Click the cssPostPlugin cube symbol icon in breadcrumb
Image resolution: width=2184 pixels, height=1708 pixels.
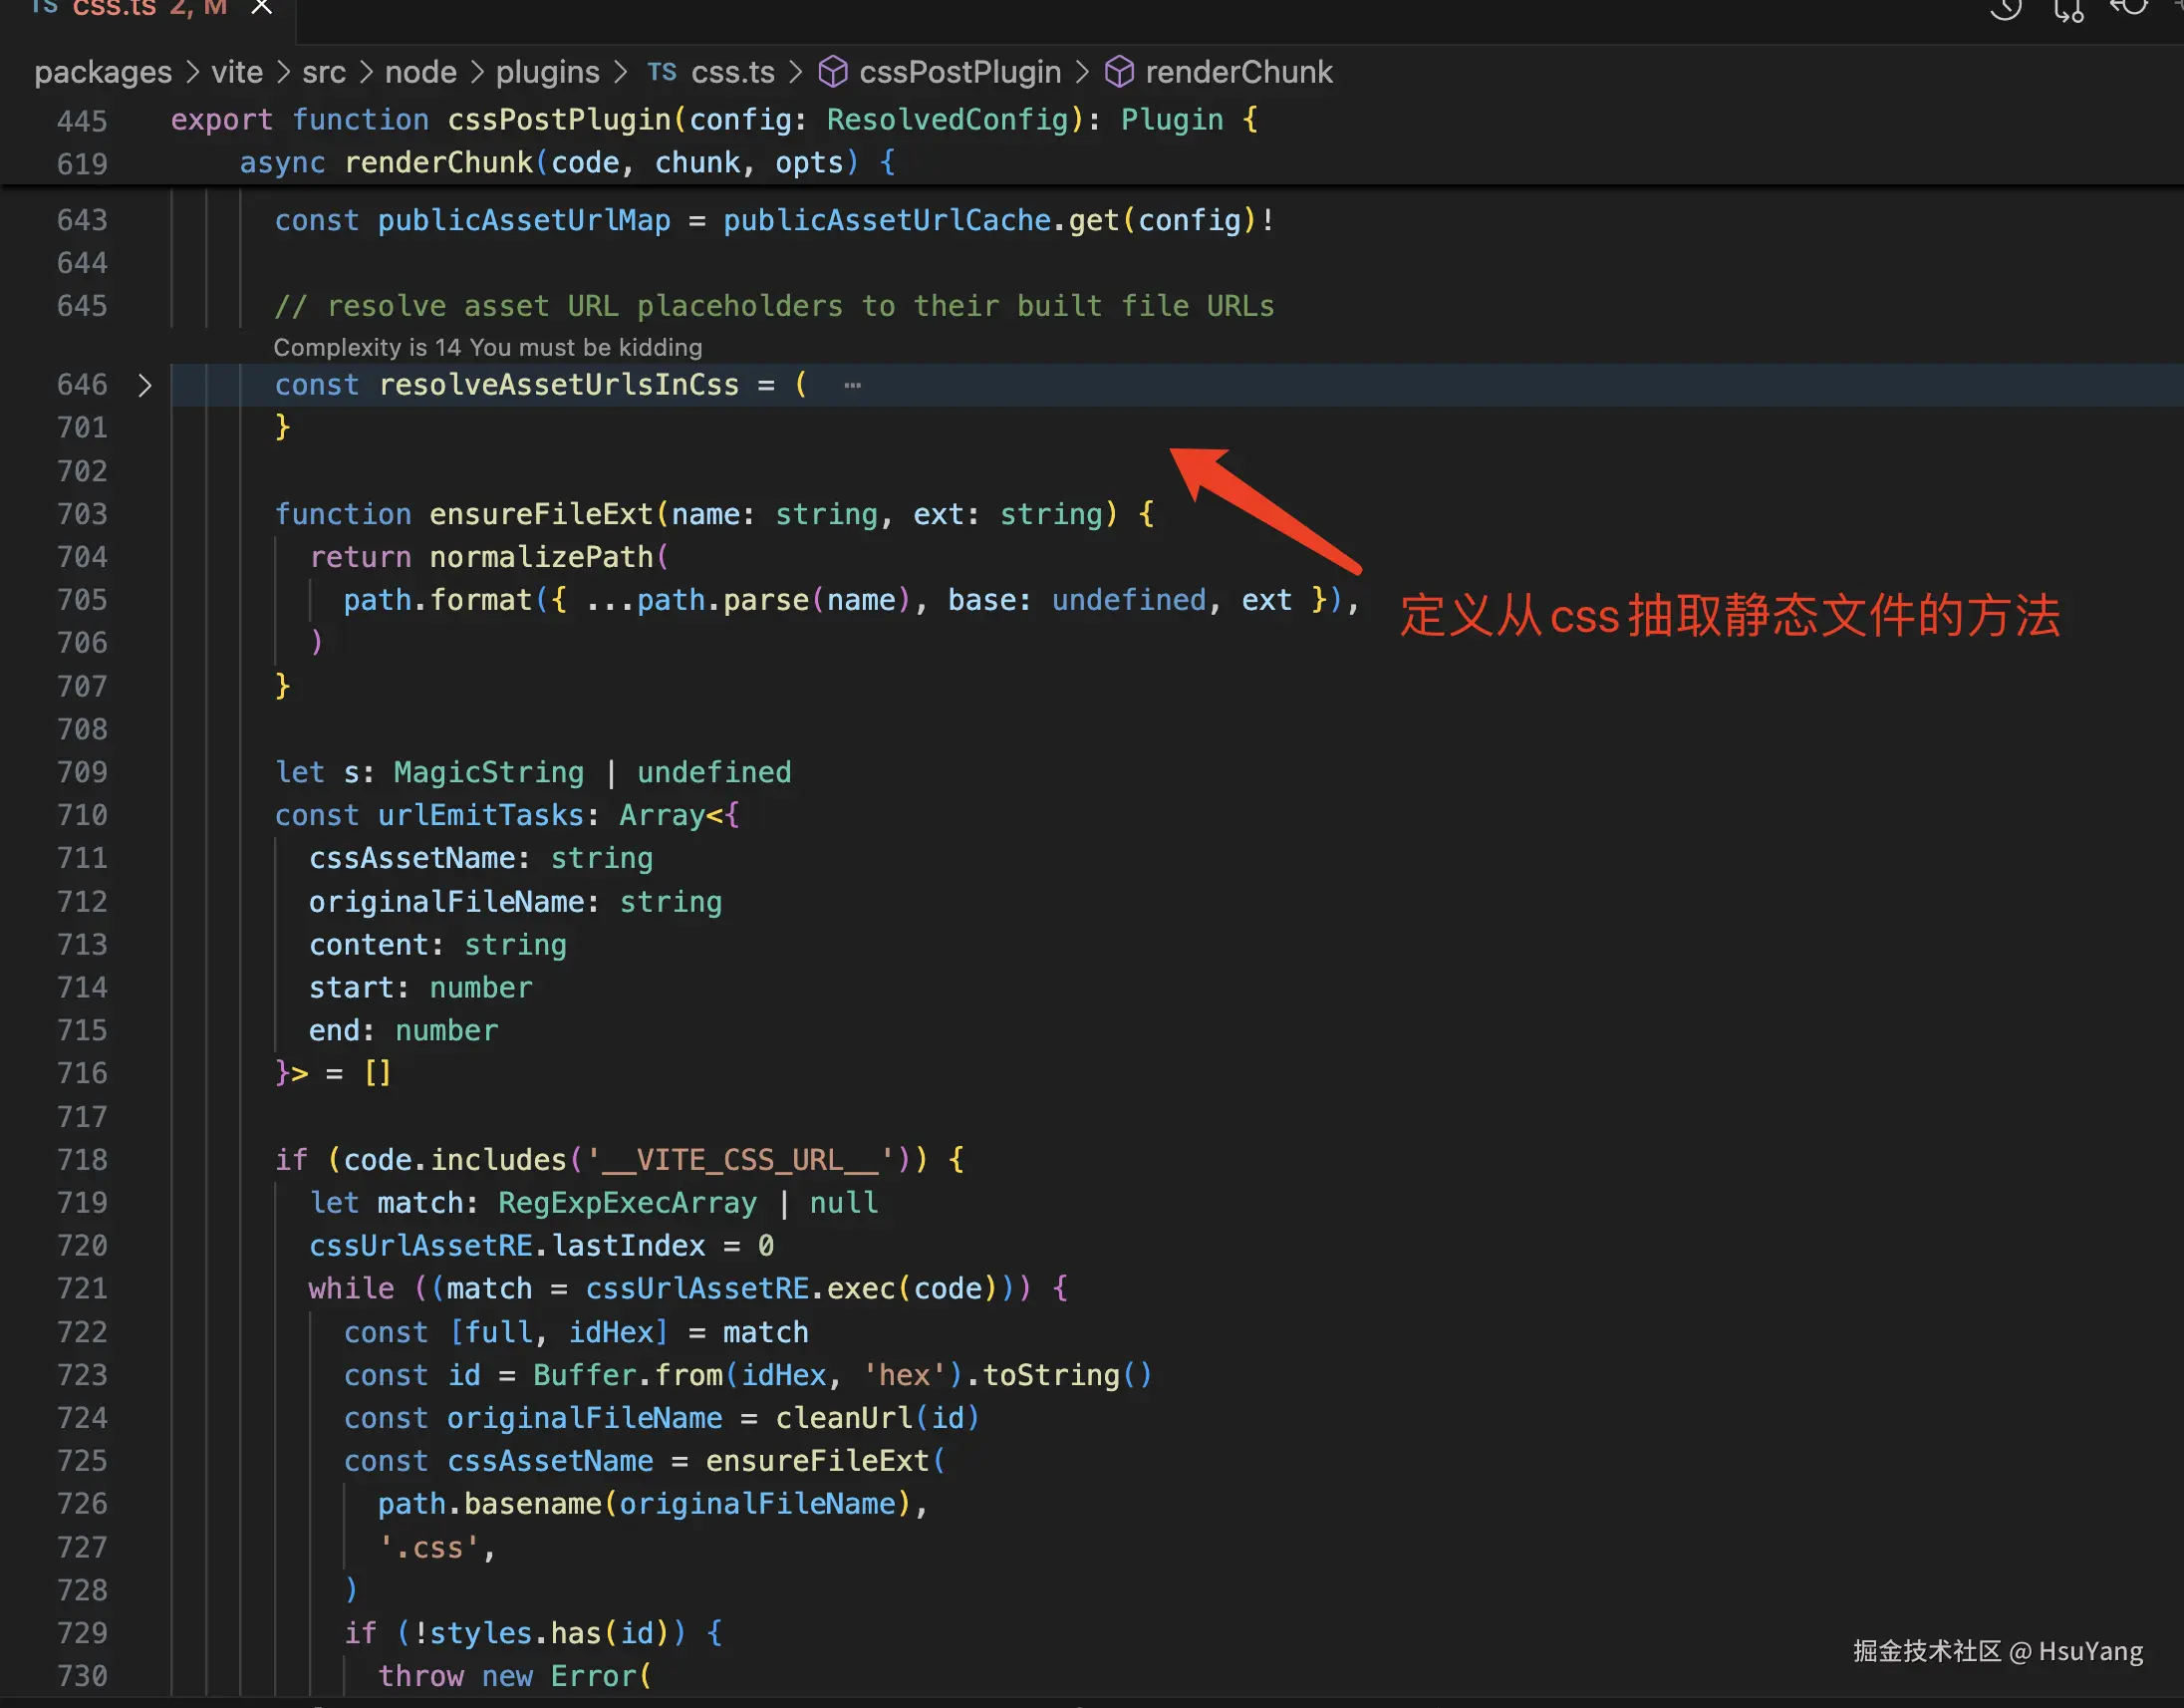click(833, 72)
